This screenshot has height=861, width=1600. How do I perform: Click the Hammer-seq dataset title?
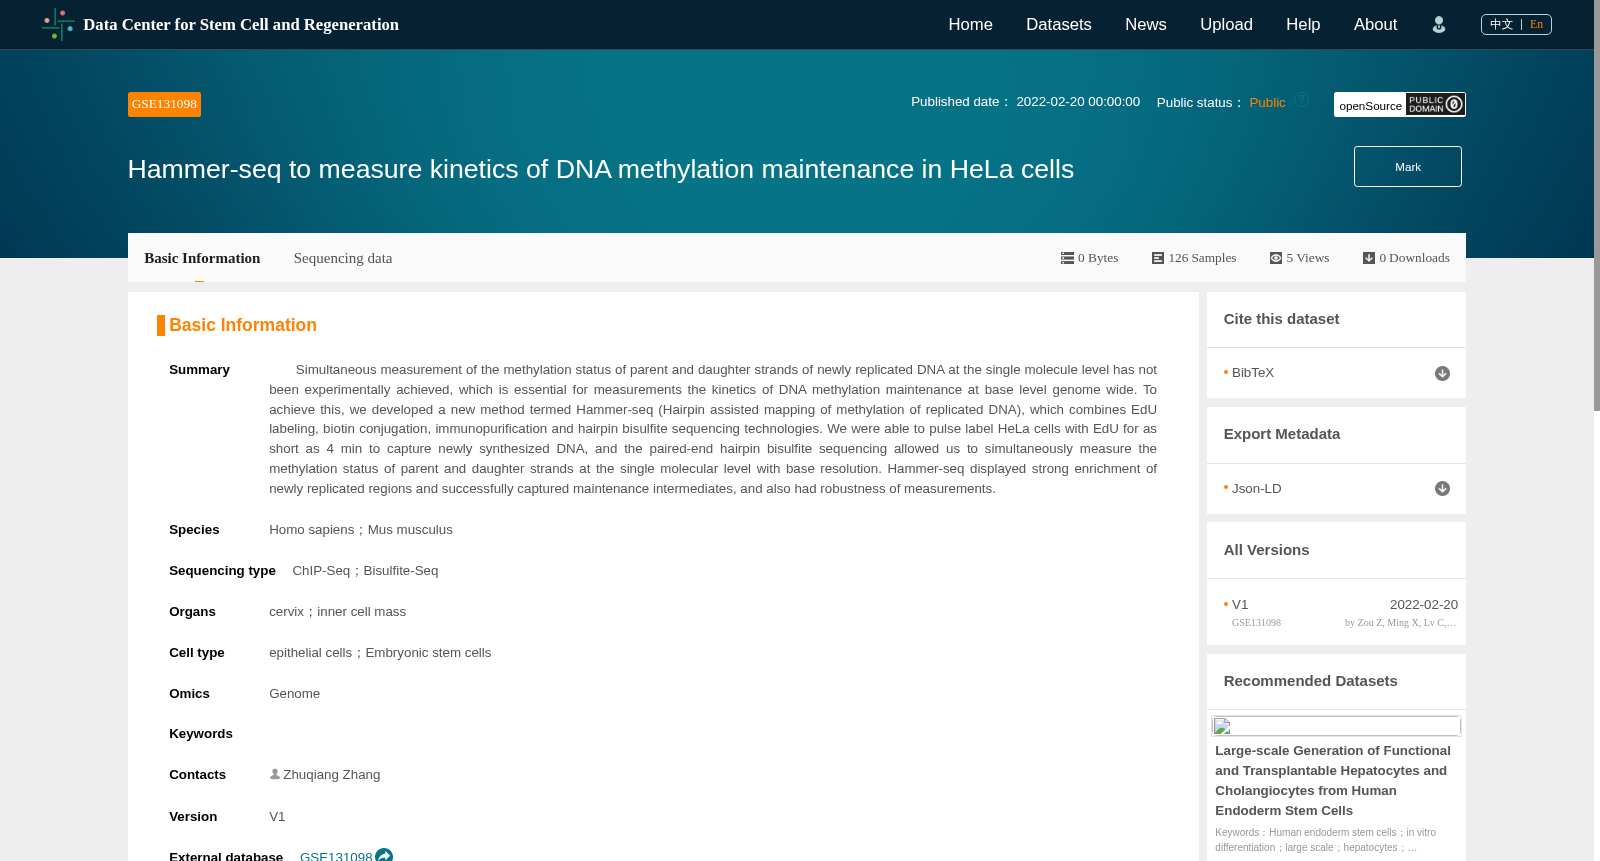[x=600, y=169]
